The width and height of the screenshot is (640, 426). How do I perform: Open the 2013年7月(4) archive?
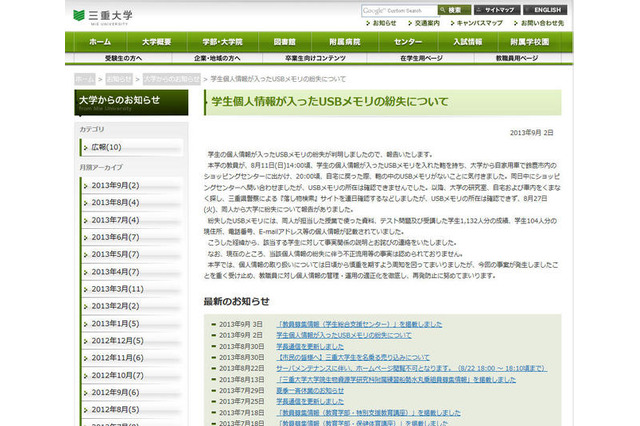click(131, 220)
